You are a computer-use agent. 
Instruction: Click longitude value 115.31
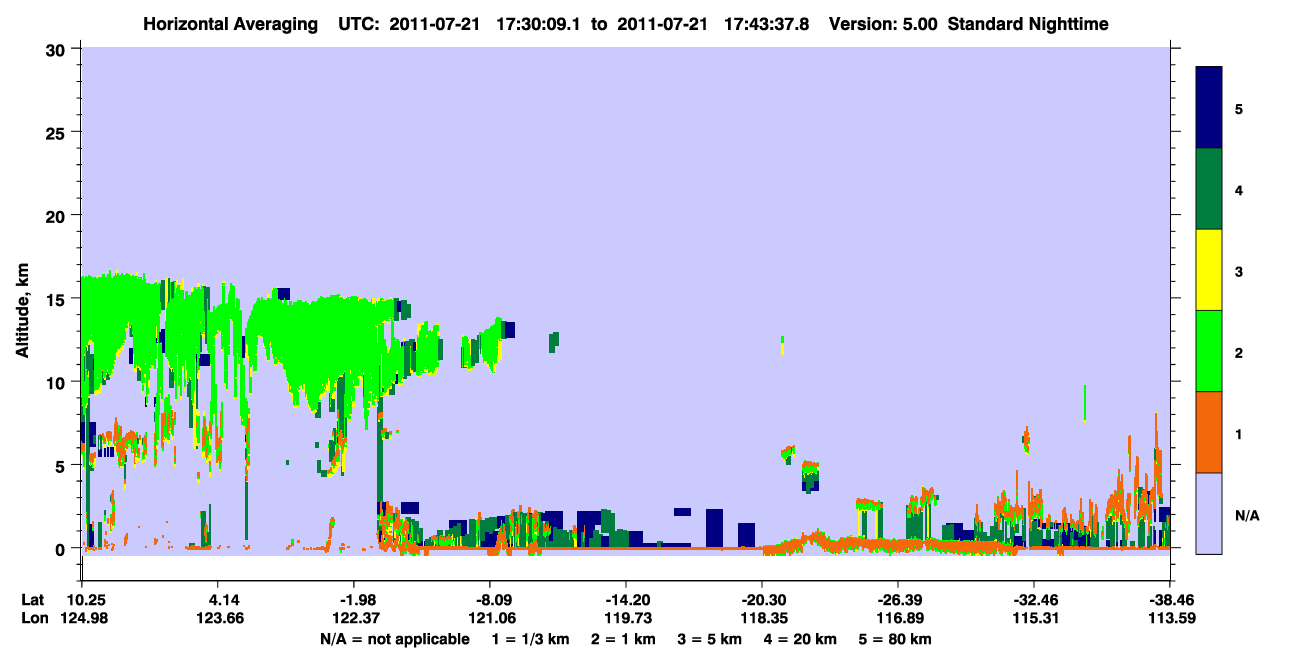[1034, 619]
